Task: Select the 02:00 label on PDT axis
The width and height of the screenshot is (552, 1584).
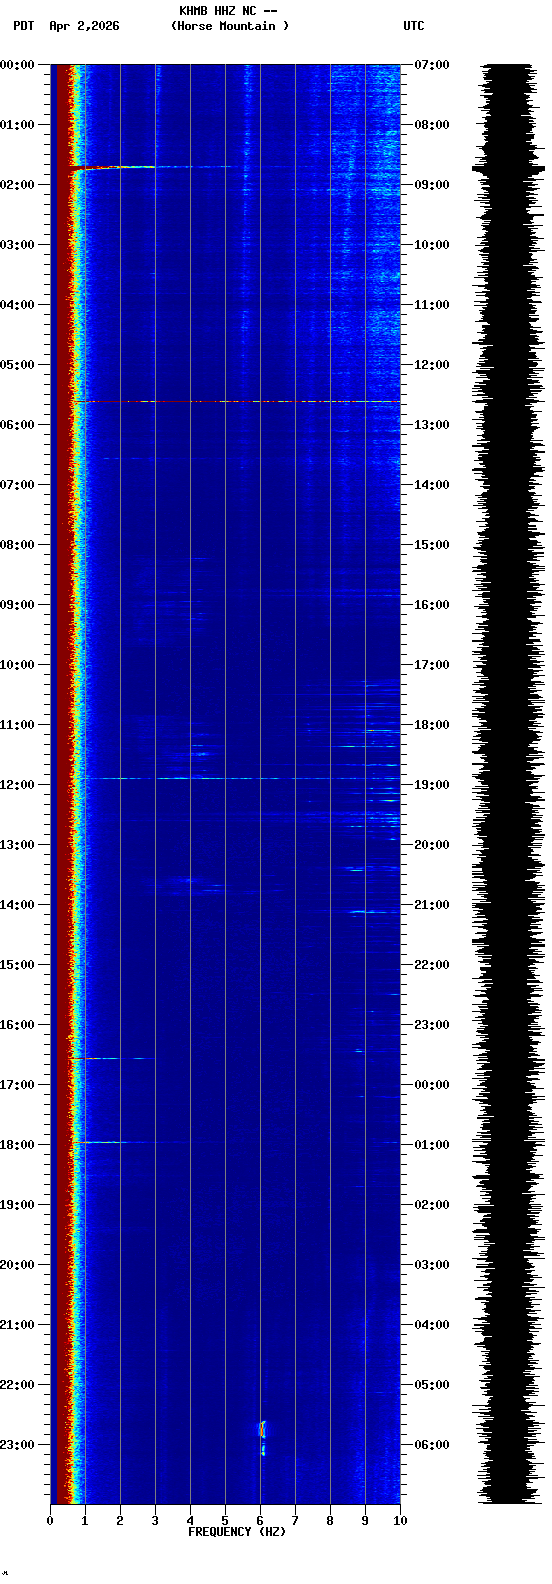Action: pos(17,185)
